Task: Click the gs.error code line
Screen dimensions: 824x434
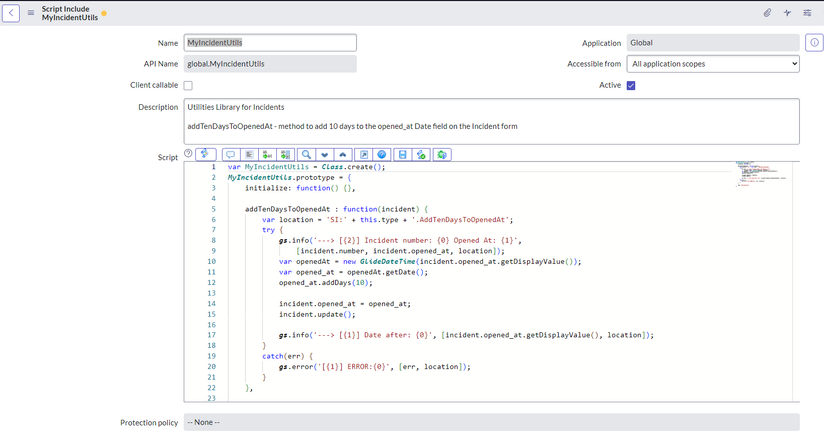Action: pyautogui.click(x=375, y=366)
